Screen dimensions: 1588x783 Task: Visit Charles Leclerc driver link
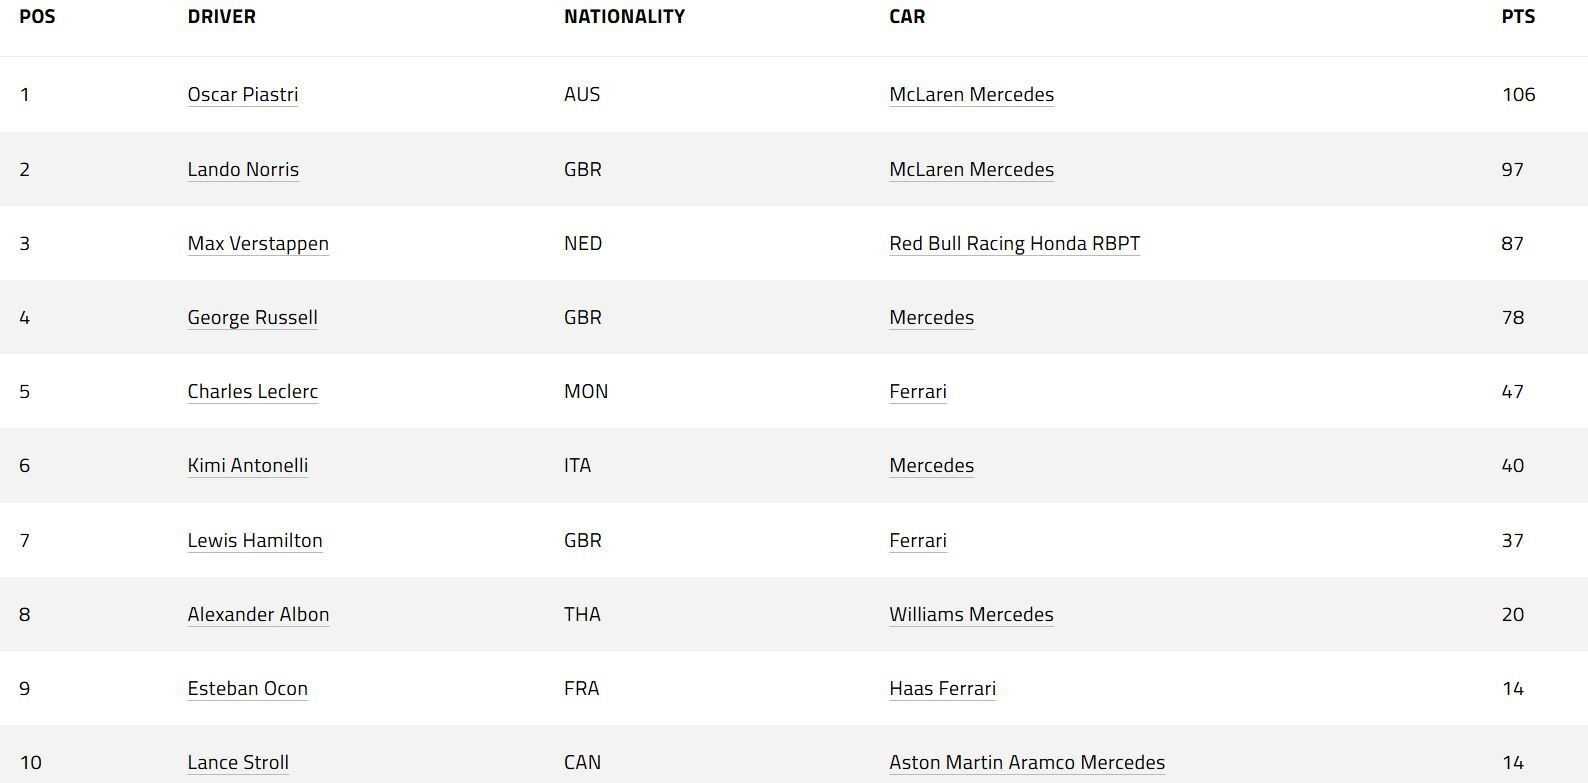point(253,391)
